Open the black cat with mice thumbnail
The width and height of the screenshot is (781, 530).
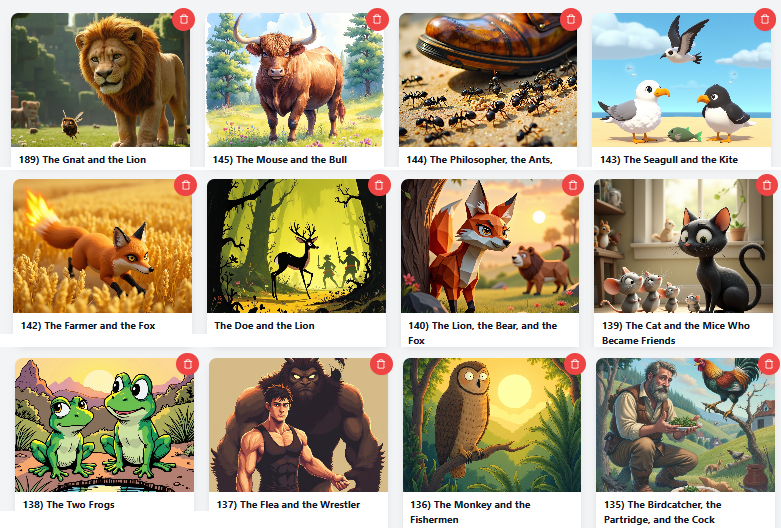click(683, 246)
